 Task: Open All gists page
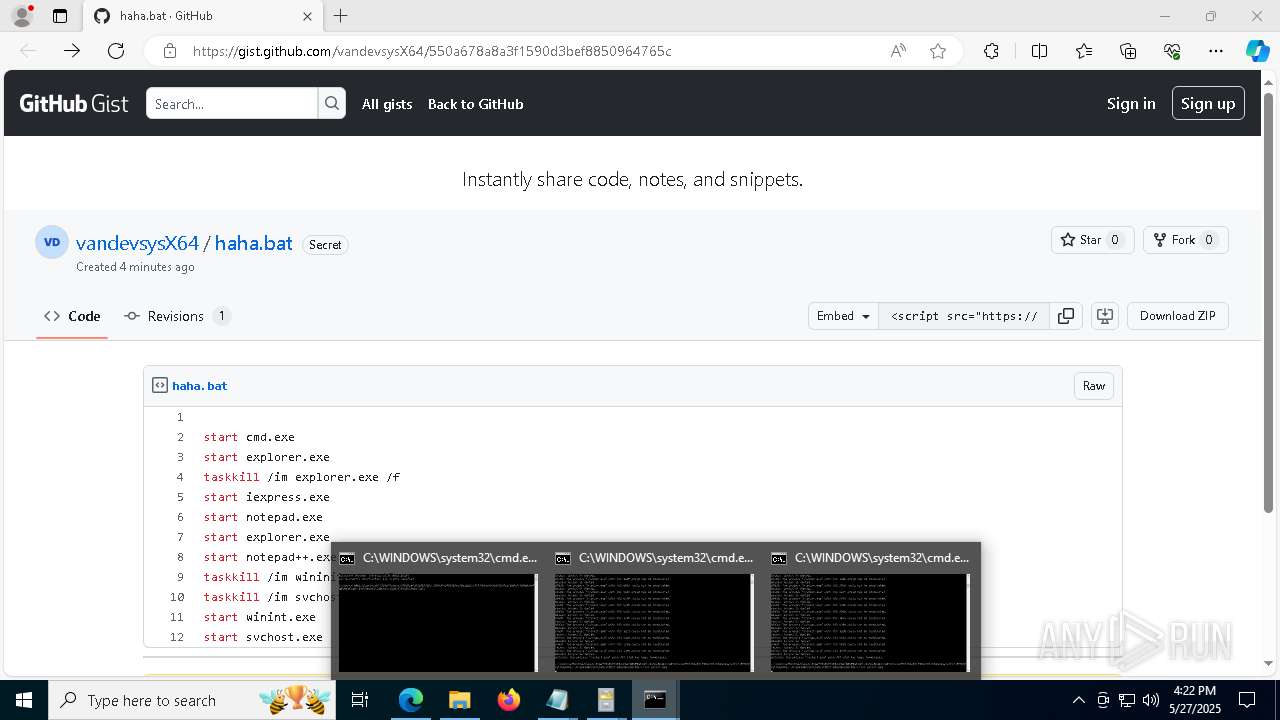click(x=387, y=104)
